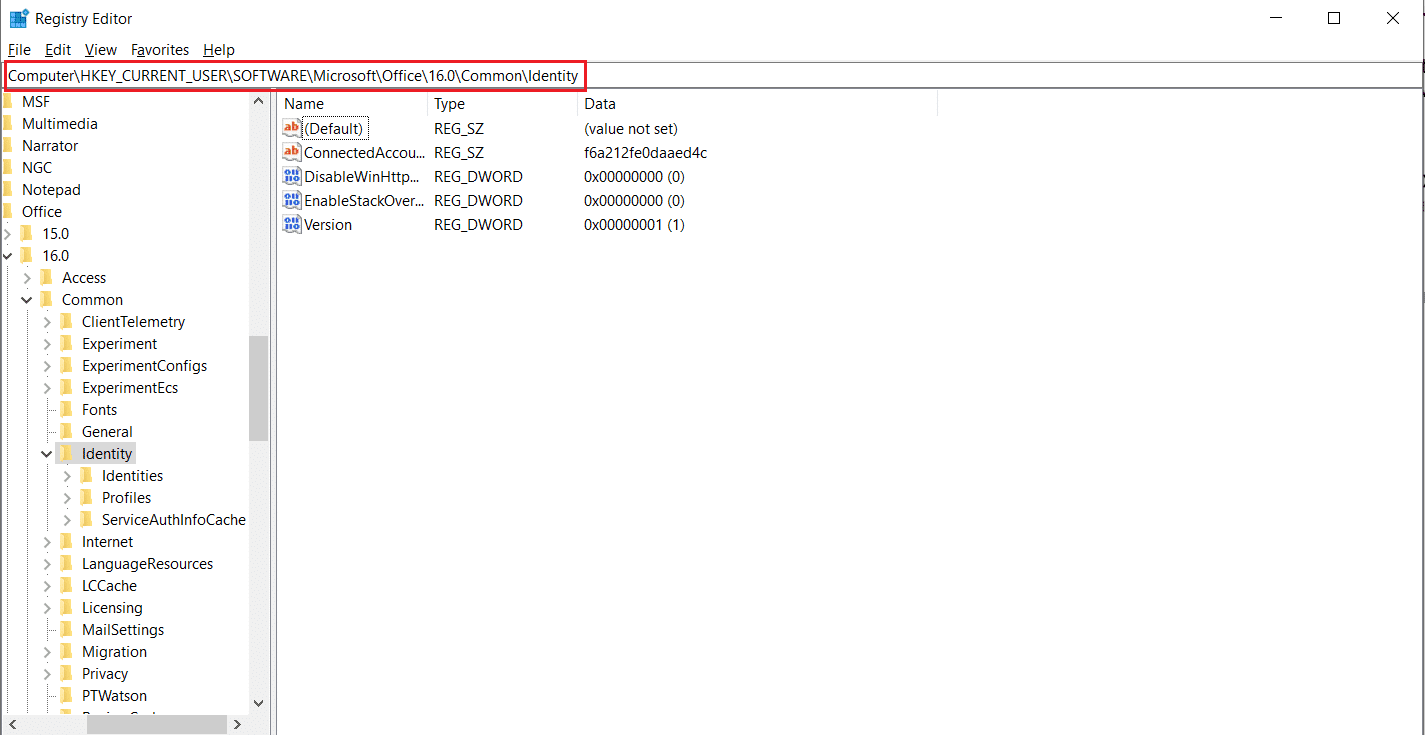Click the Version DWORD value icon
The width and height of the screenshot is (1425, 735).
(292, 224)
